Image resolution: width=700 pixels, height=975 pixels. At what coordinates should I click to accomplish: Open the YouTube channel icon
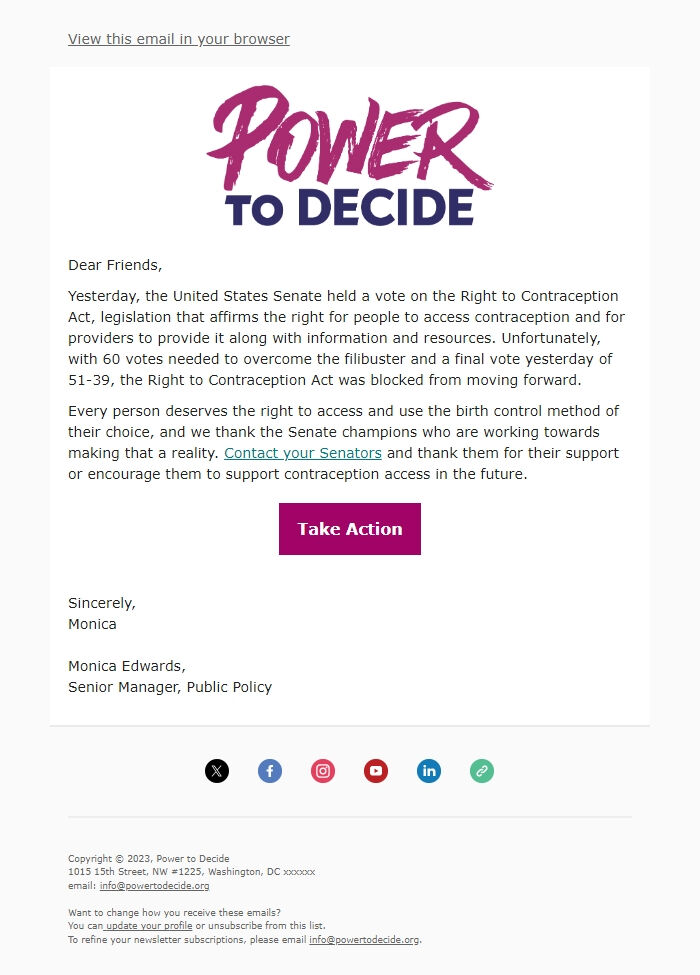[376, 770]
